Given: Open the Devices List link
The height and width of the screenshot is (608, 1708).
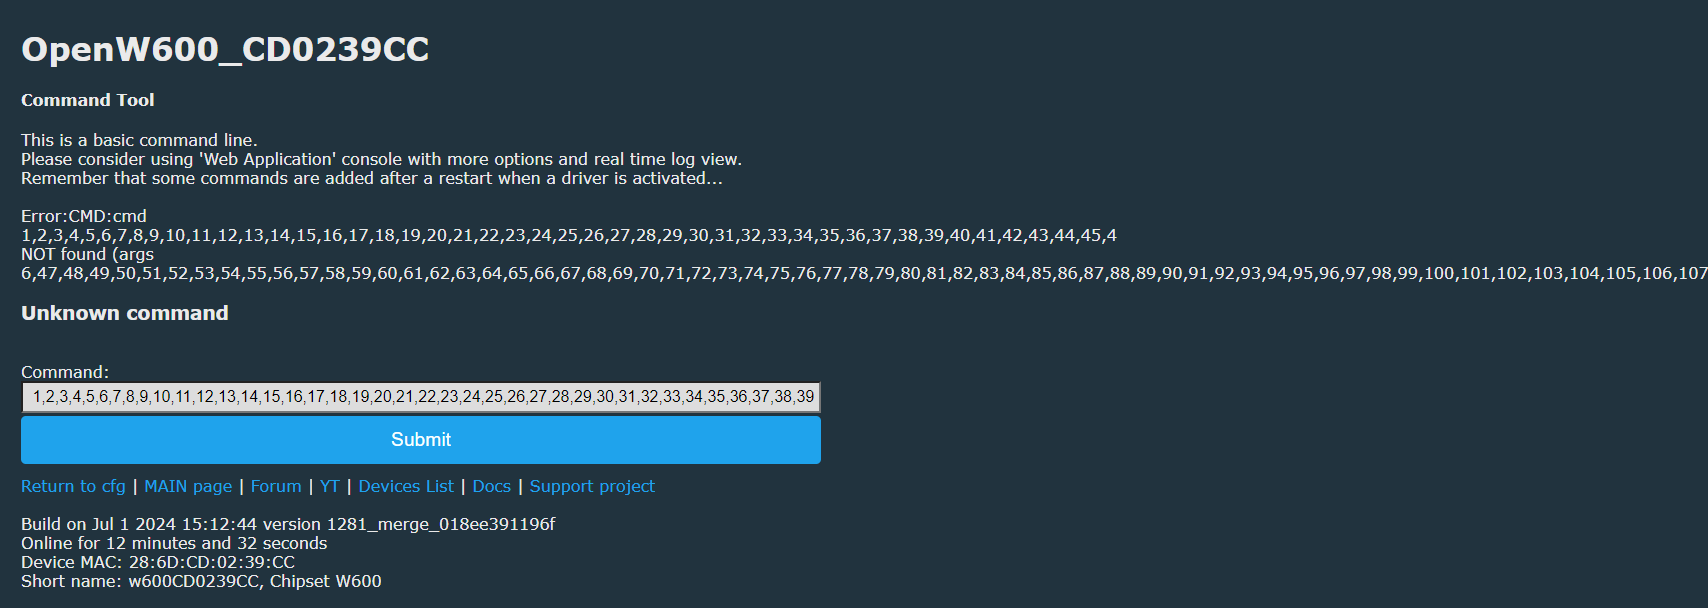Looking at the screenshot, I should click(406, 486).
